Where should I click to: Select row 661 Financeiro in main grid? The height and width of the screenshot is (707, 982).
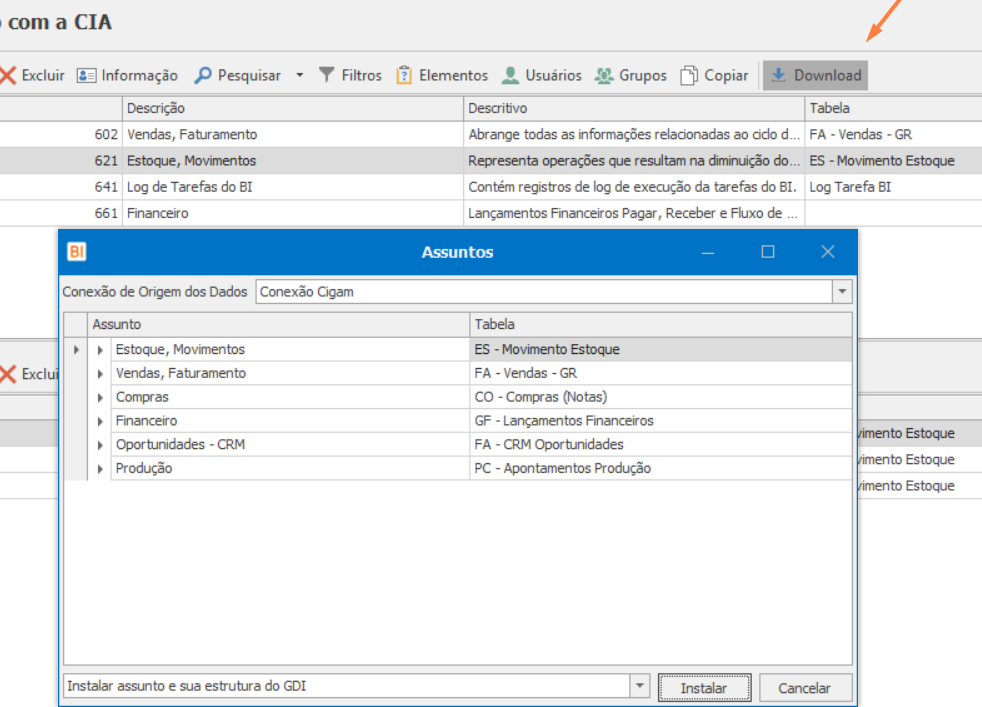pyautogui.click(x=491, y=214)
